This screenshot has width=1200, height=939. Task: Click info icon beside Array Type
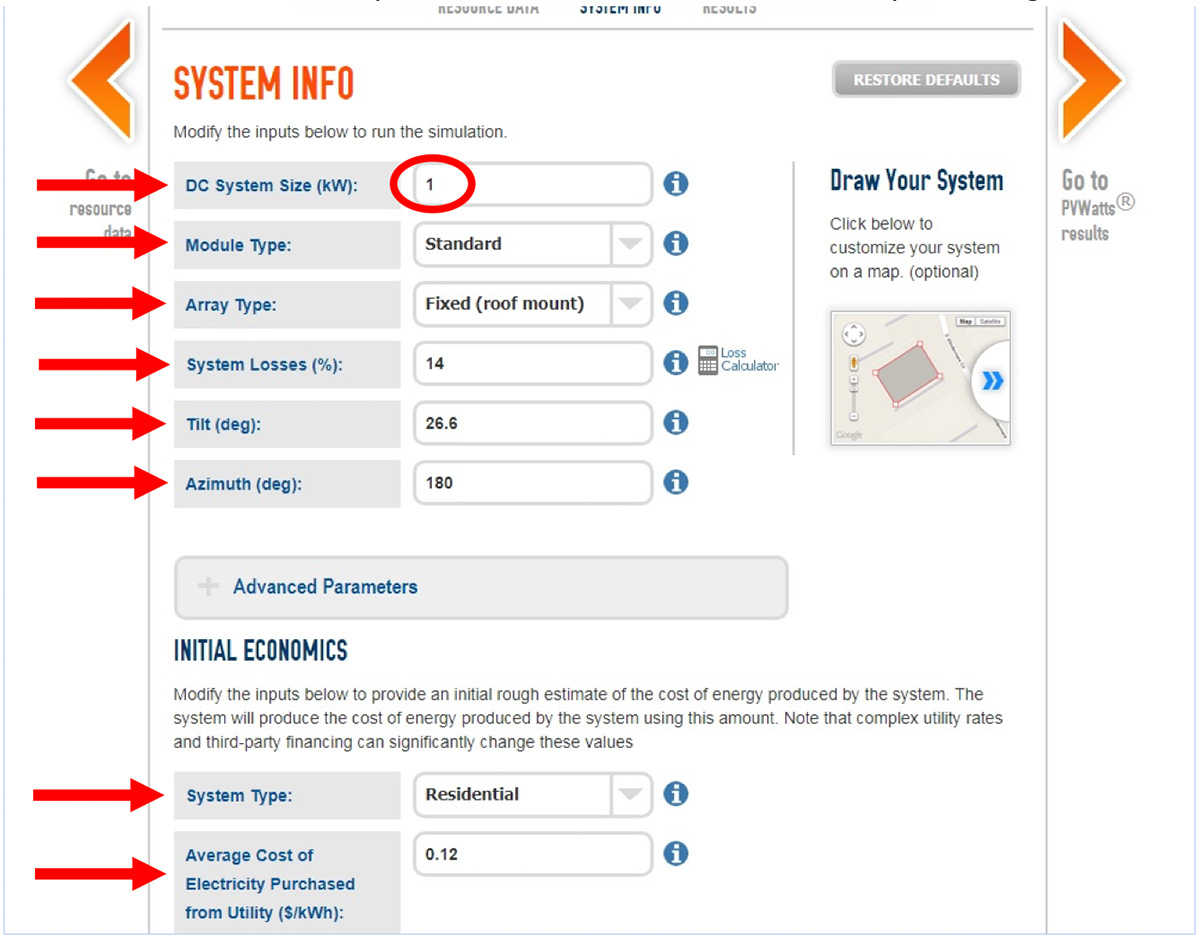(x=676, y=303)
